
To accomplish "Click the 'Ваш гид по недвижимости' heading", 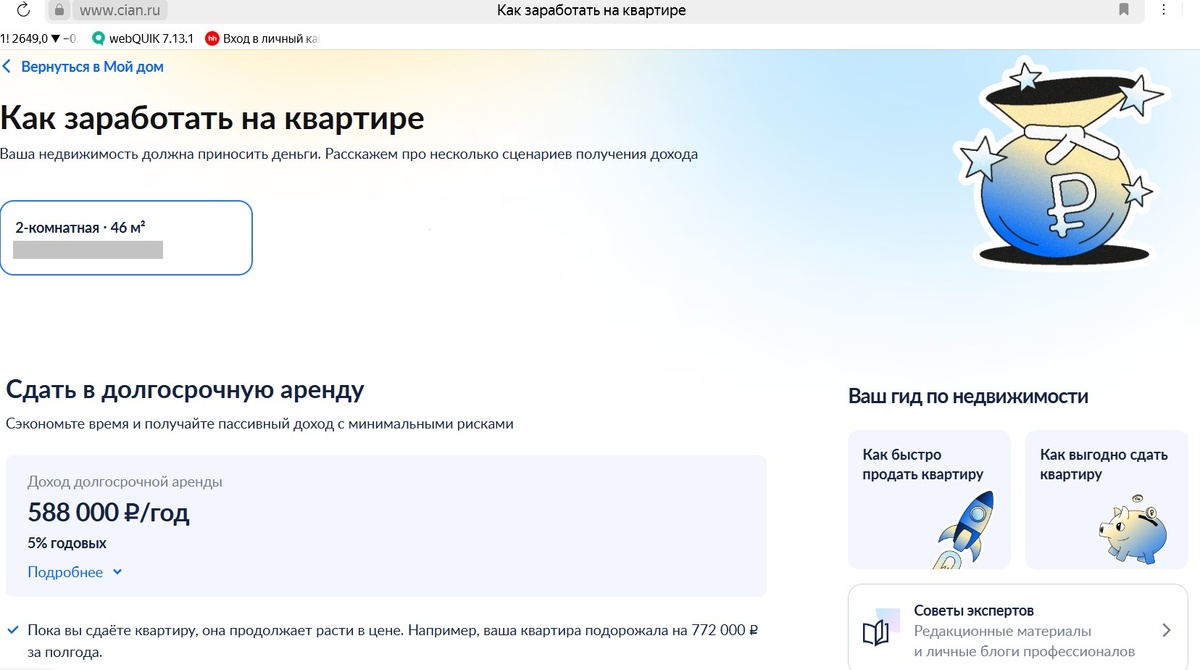I will click(968, 397).
